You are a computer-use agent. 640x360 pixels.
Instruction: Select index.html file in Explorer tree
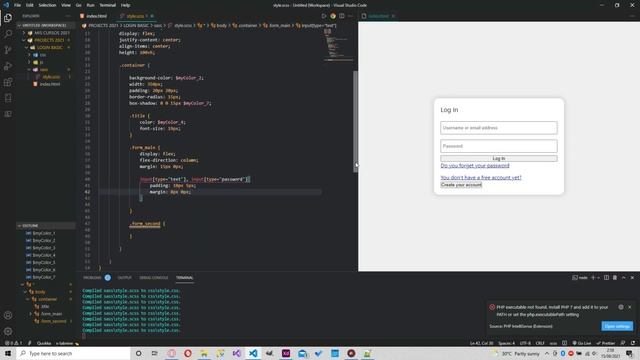coord(50,84)
